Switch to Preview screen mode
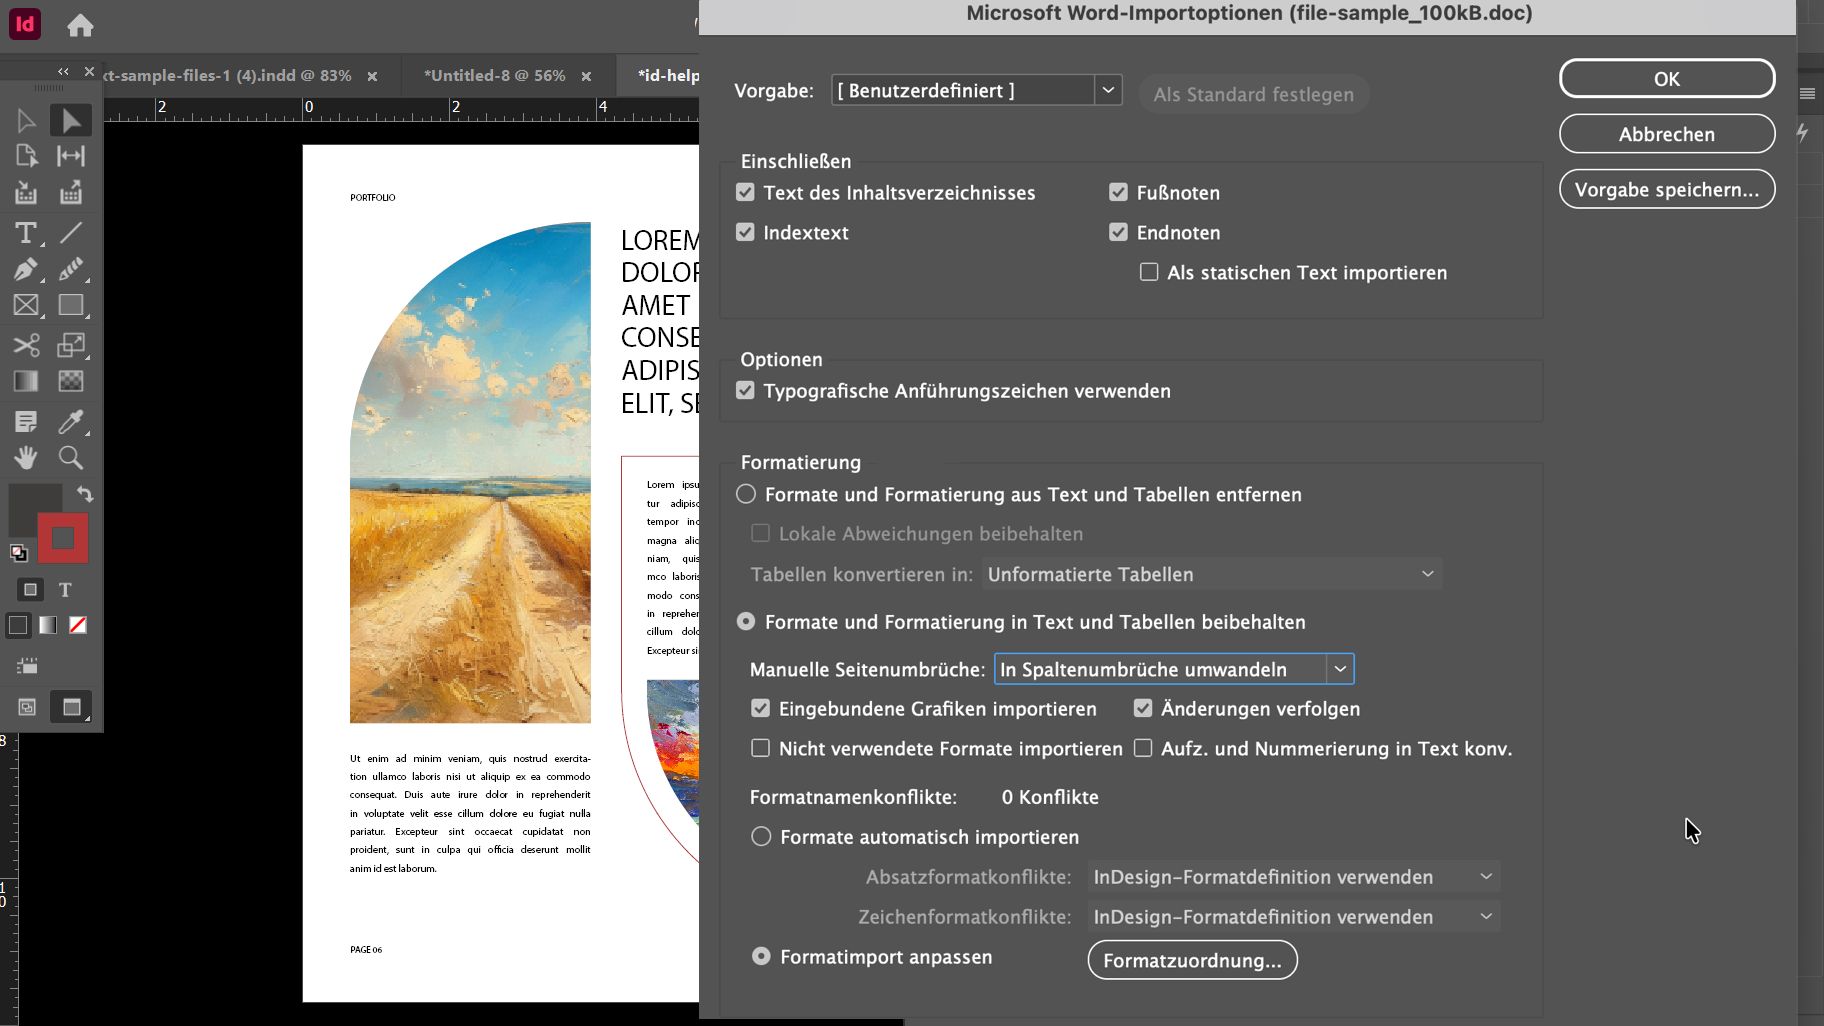1824x1026 pixels. (71, 707)
